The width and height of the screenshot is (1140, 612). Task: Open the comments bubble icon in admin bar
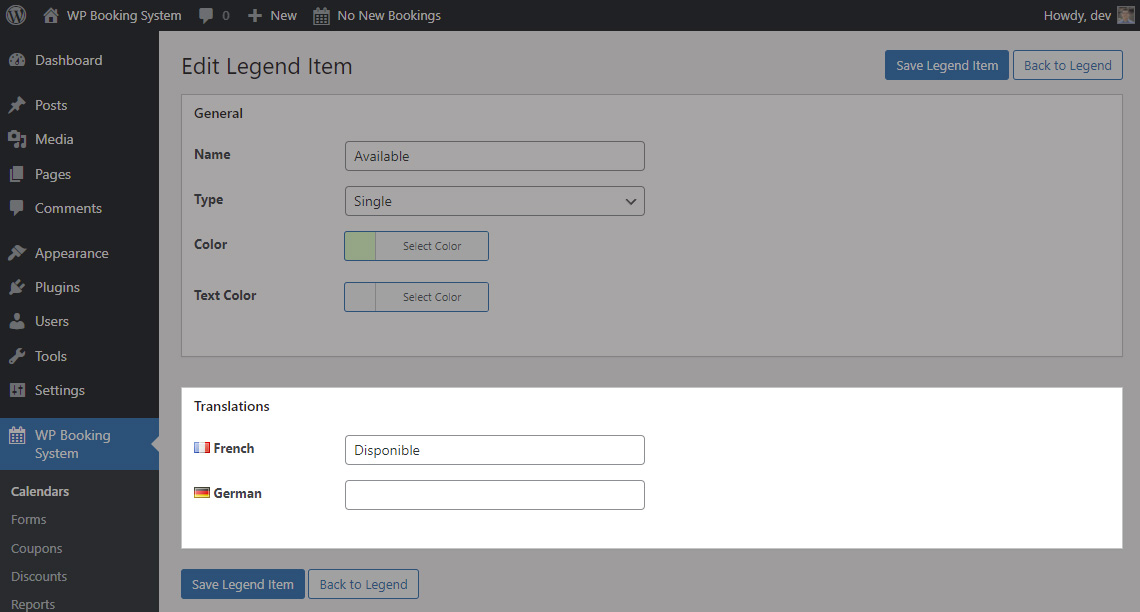tap(206, 16)
